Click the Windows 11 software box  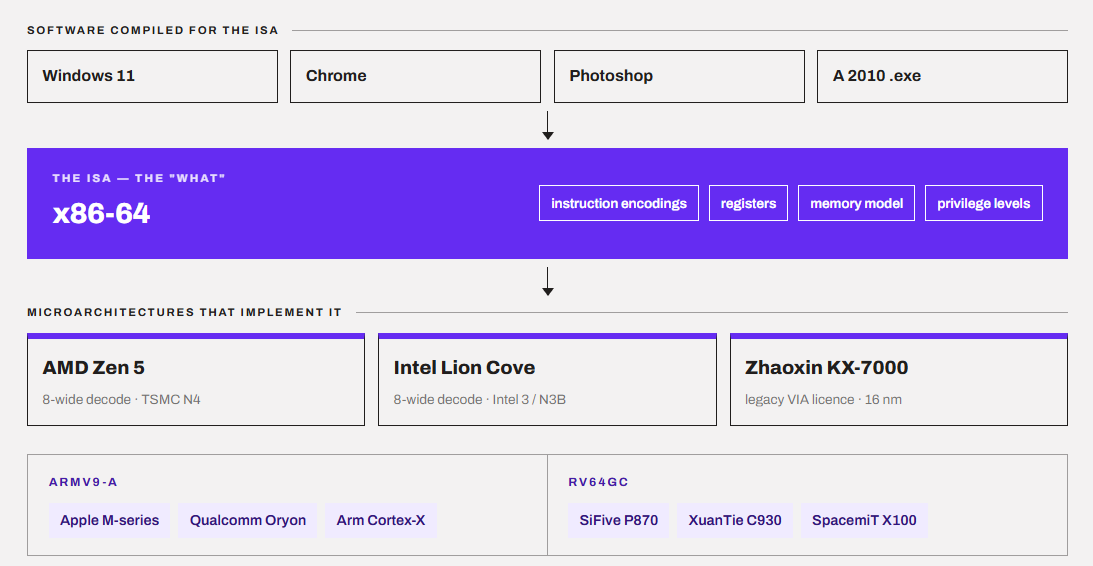[152, 76]
